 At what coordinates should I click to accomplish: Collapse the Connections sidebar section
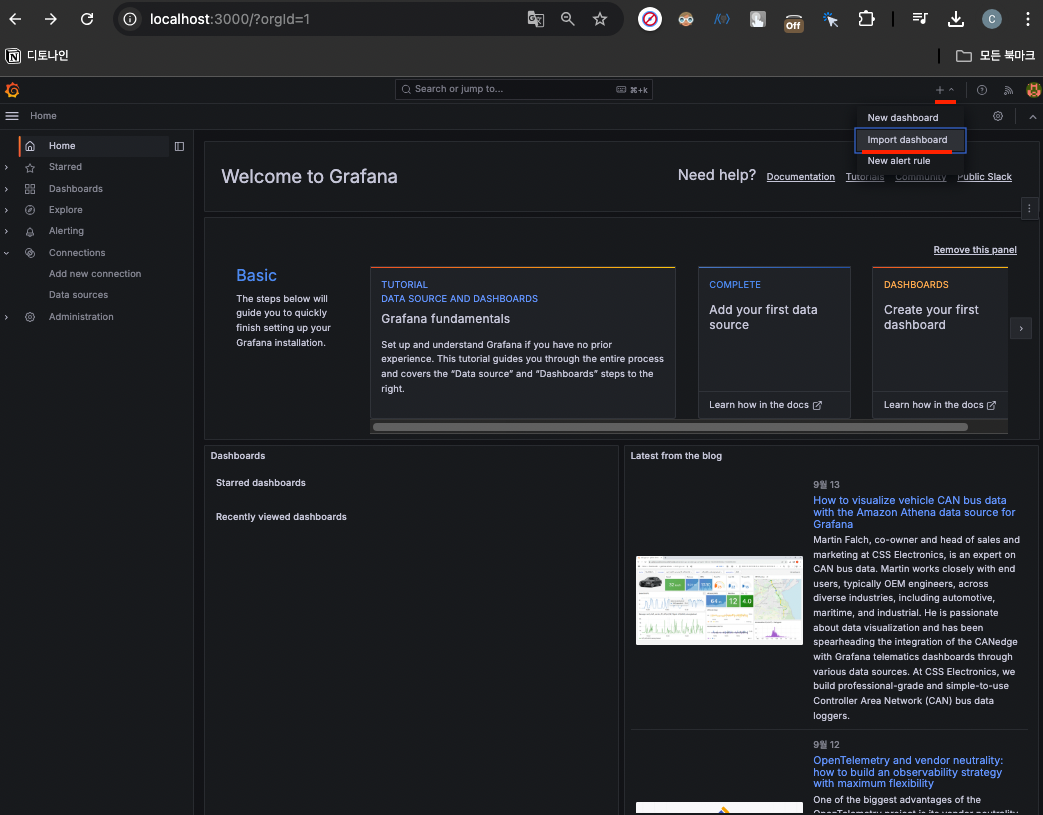click(x=7, y=253)
